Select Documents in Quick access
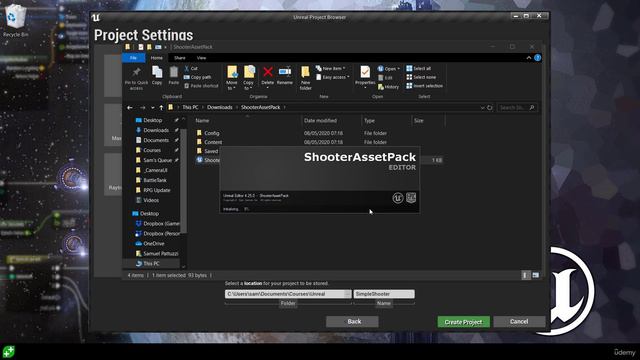This screenshot has width=640, height=360. [x=157, y=140]
